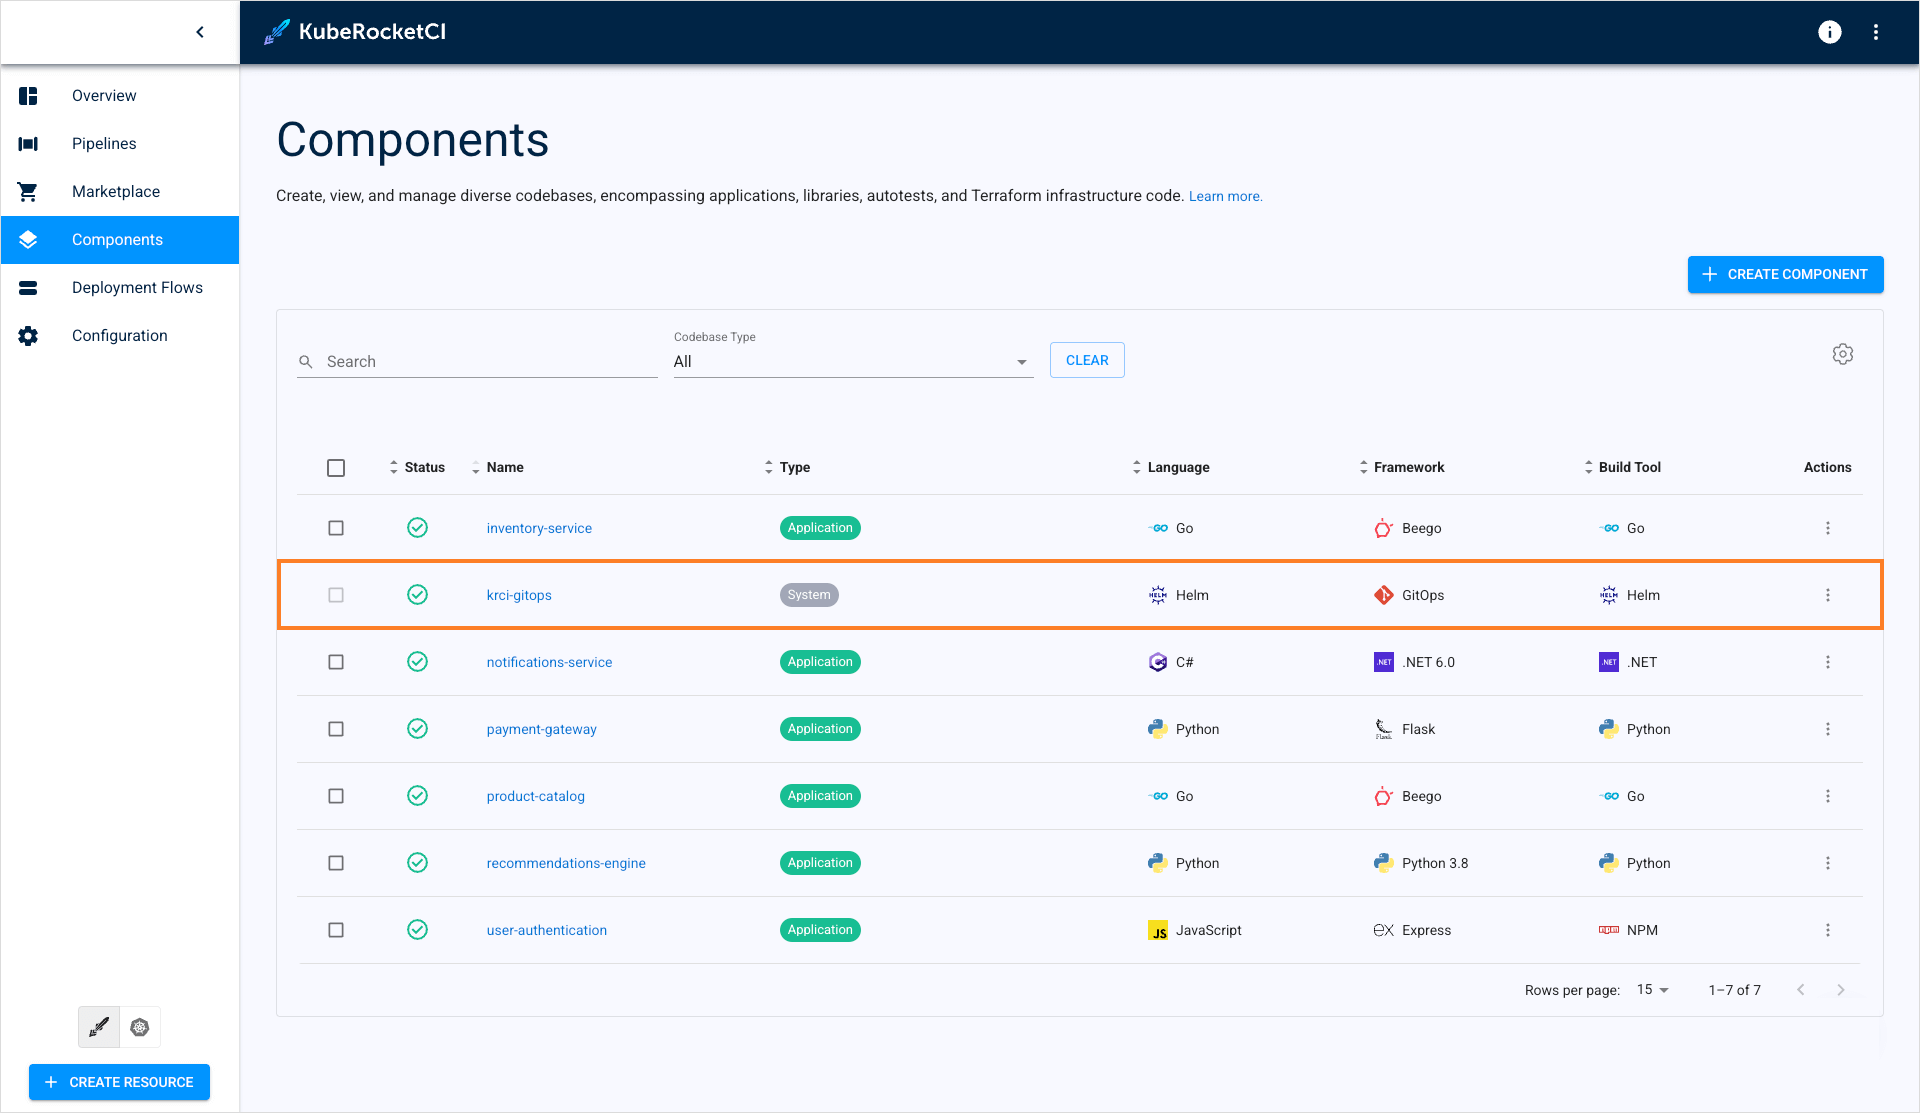
Task: Open the actions menu for krci-gitops row
Action: point(1828,594)
